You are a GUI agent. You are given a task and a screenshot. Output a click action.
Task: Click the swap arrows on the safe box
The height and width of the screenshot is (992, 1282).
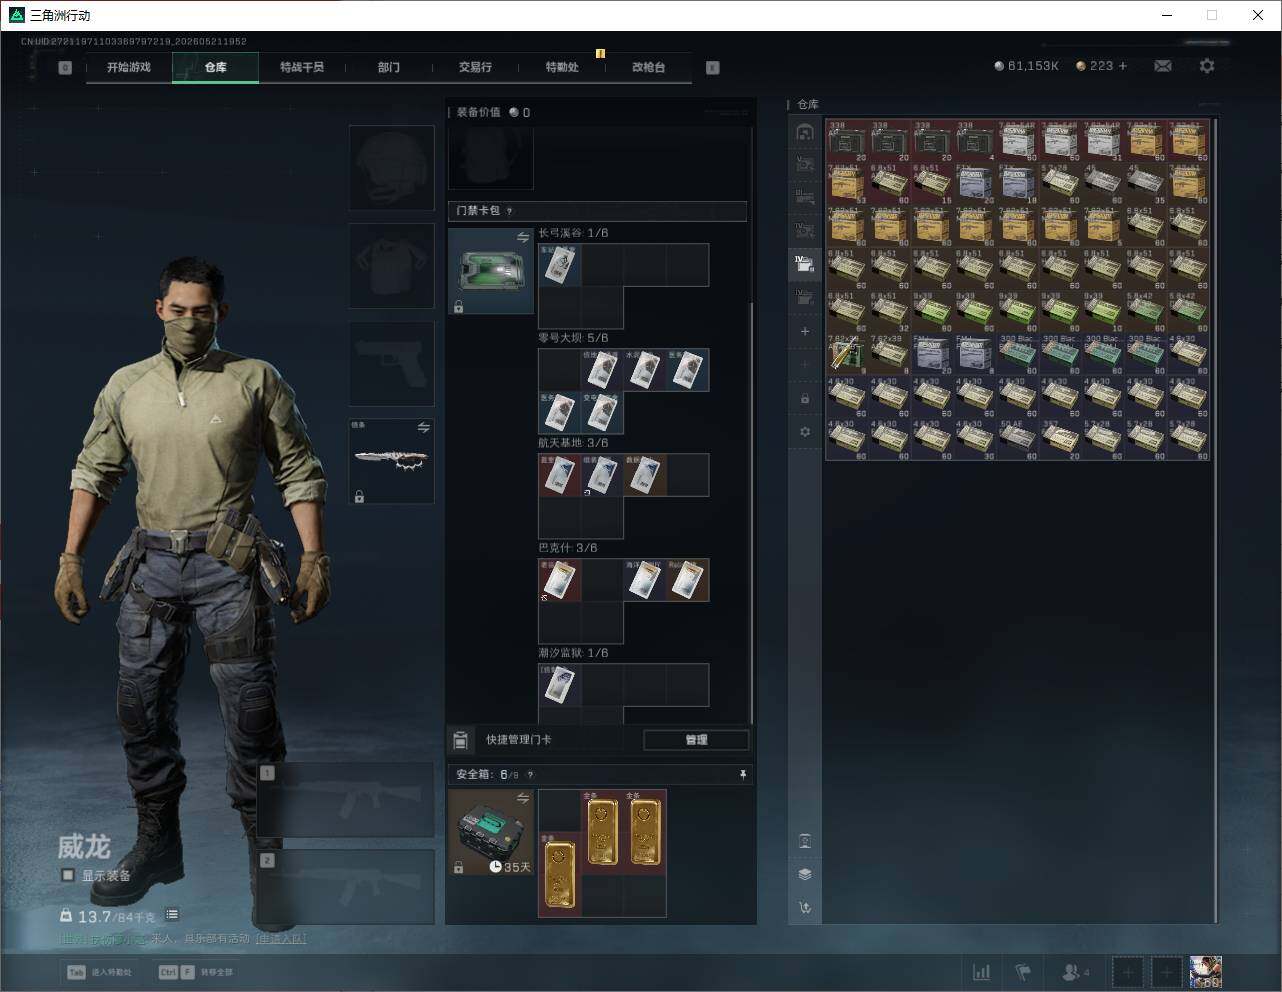click(x=523, y=797)
